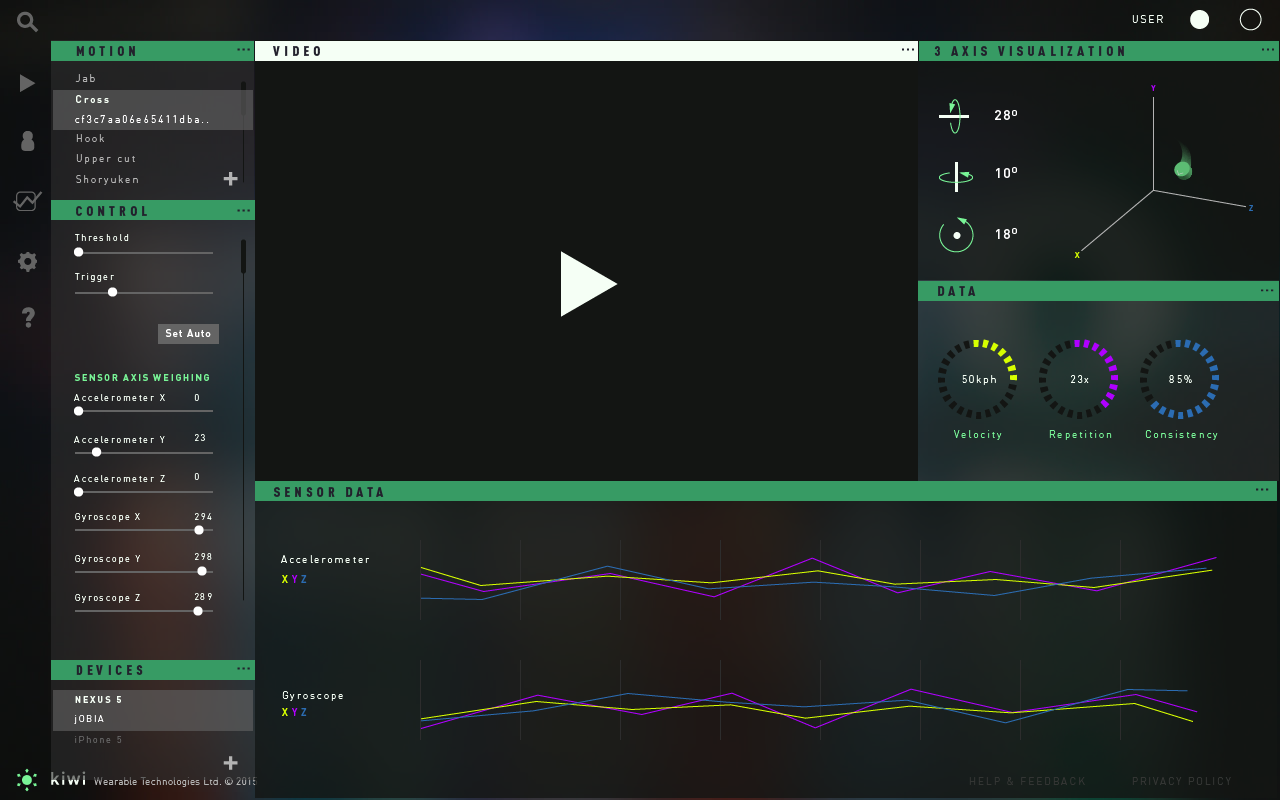The image size is (1280, 800).
Task: Add a new motion with plus icon
Action: (x=230, y=179)
